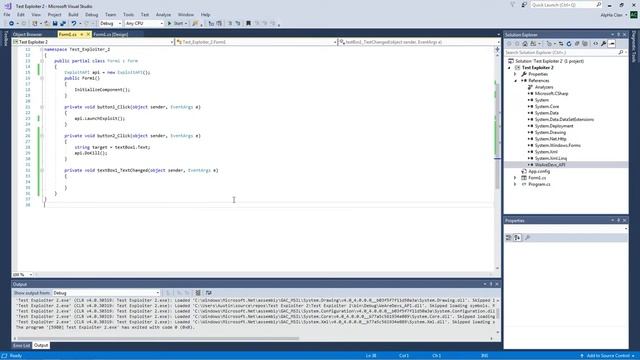Click the Open File toolbar icon
Viewport: 640px width, 360px height.
coord(47,24)
